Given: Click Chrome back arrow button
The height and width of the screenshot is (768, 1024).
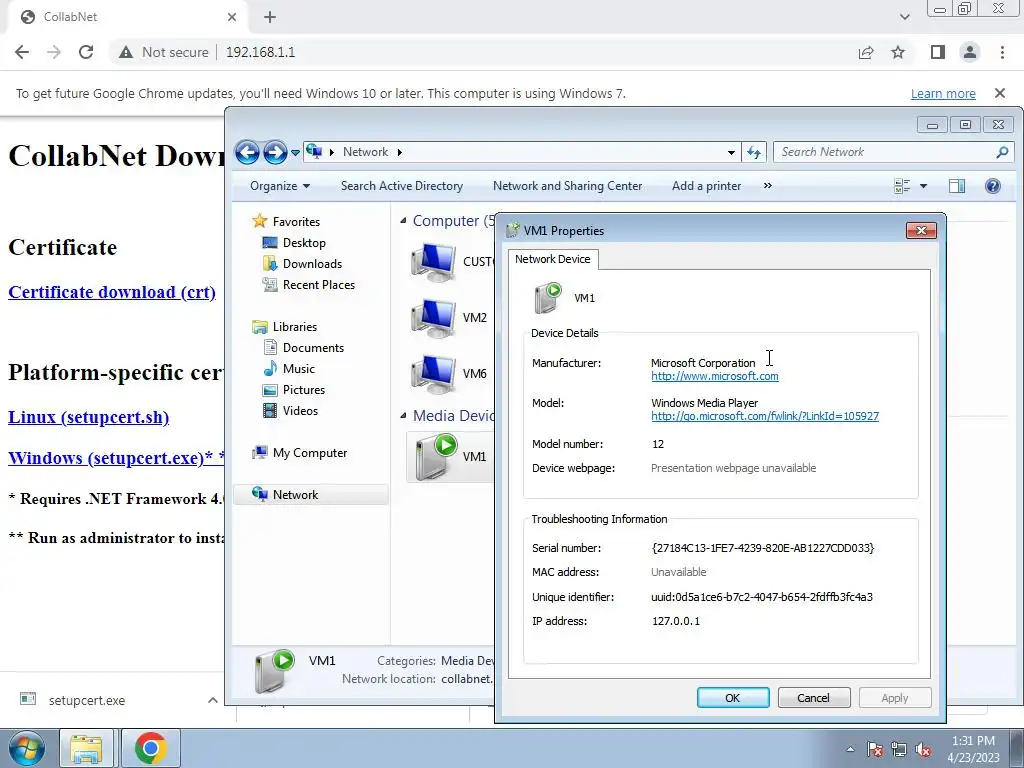Looking at the screenshot, I should click(x=22, y=52).
